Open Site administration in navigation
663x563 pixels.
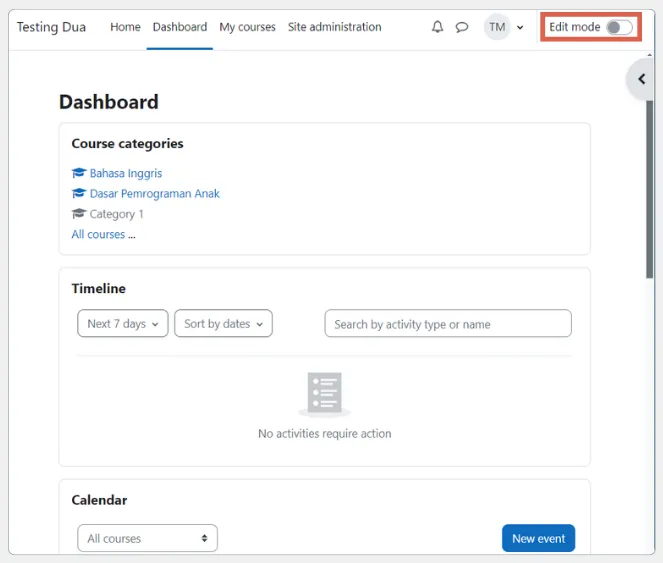point(334,27)
